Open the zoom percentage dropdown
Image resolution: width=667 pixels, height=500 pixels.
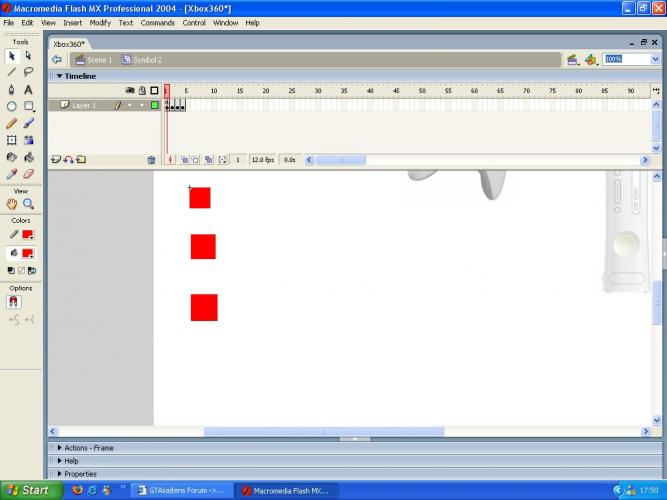coord(654,60)
